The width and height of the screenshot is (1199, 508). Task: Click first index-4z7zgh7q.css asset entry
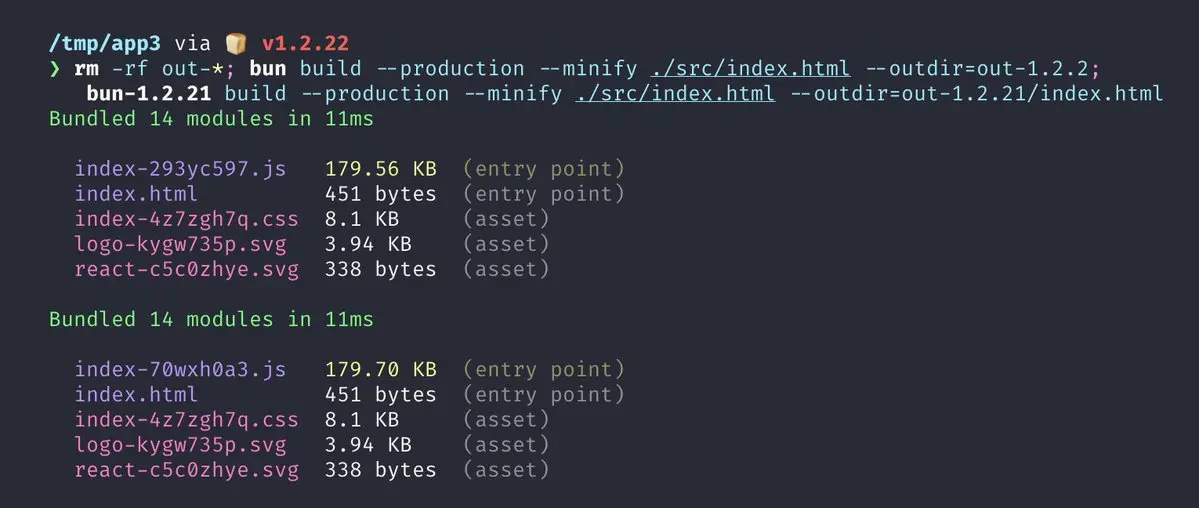tap(187, 220)
